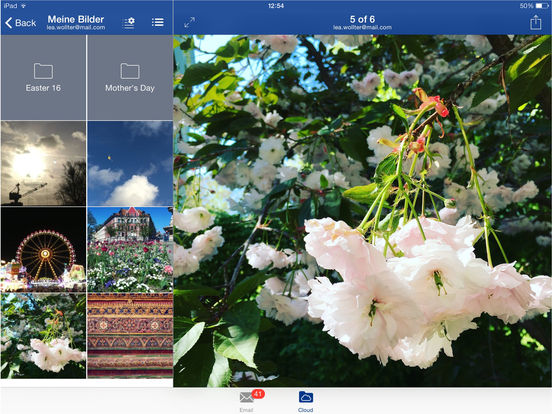
Task: Select the pink blossom thumbnail
Action: point(43,336)
